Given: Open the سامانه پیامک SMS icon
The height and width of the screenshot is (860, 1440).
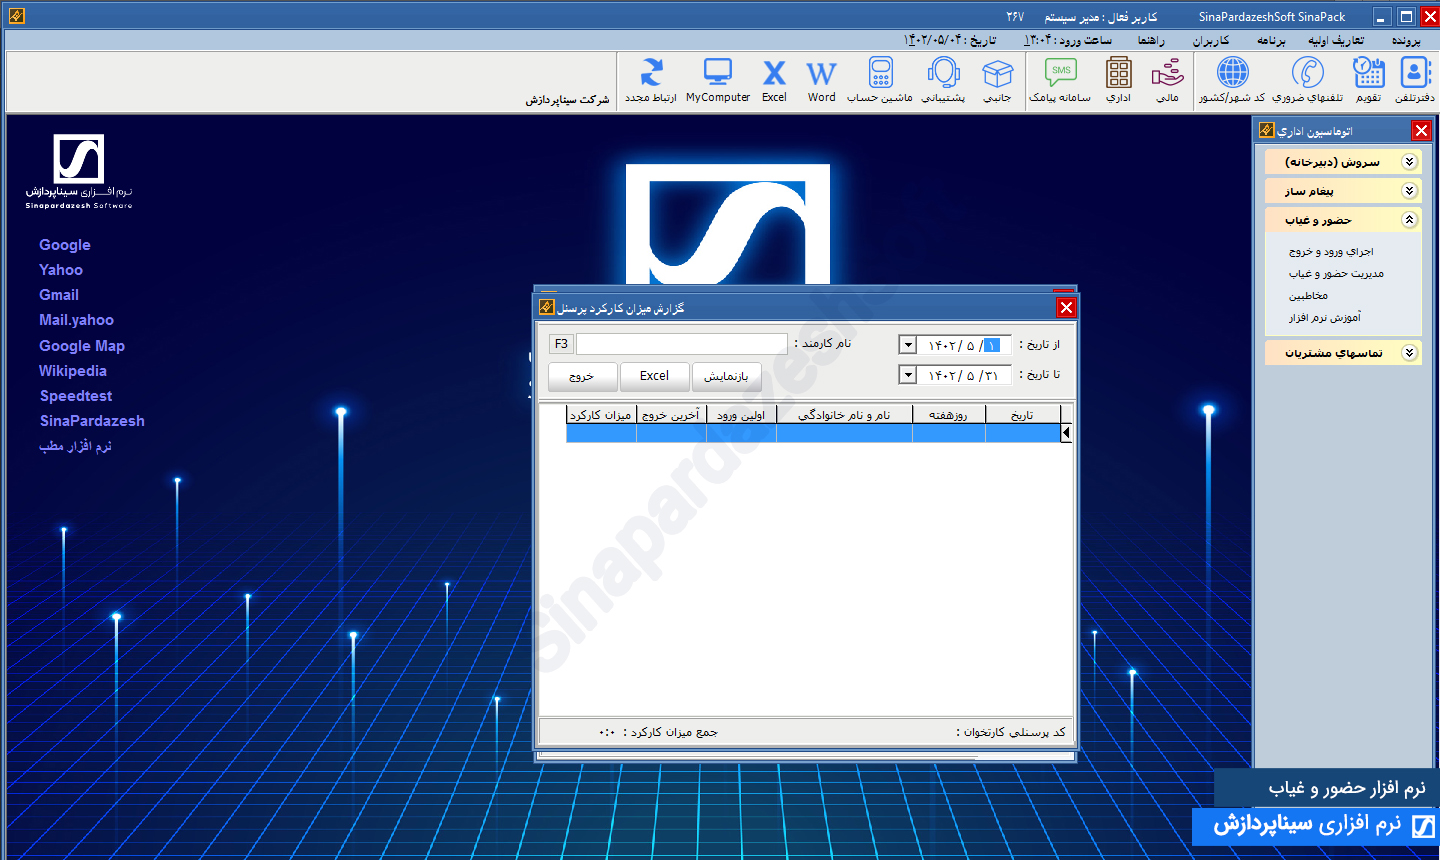Looking at the screenshot, I should 1060,80.
